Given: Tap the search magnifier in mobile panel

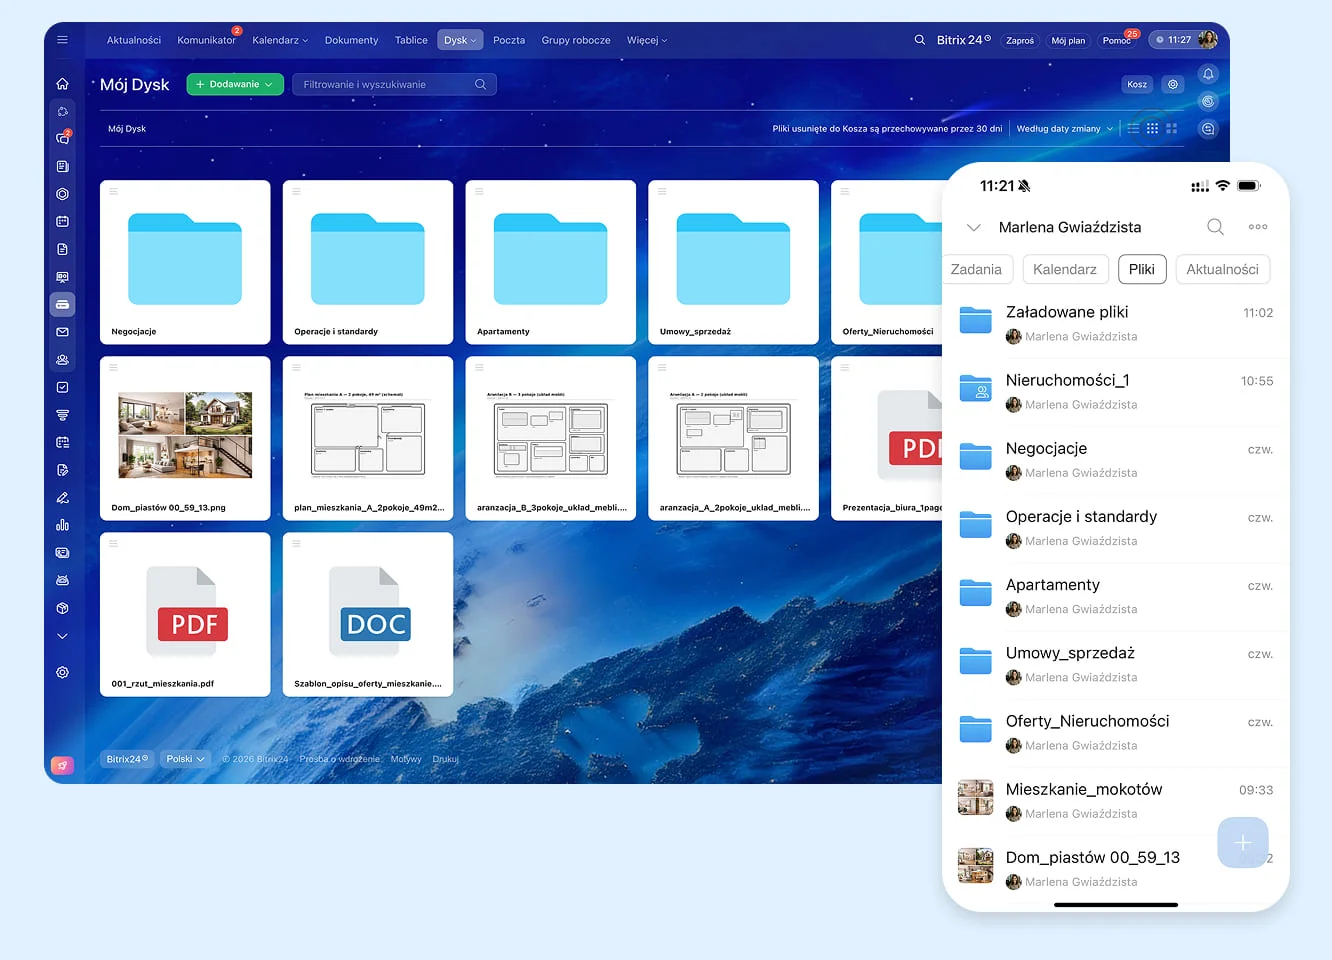Looking at the screenshot, I should 1215,227.
